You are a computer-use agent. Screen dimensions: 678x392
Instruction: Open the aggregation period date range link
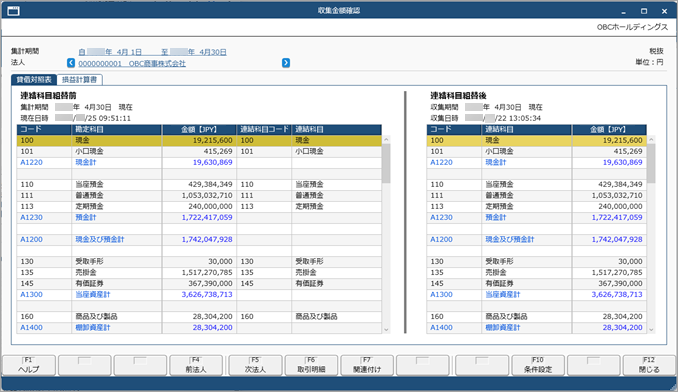click(152, 52)
